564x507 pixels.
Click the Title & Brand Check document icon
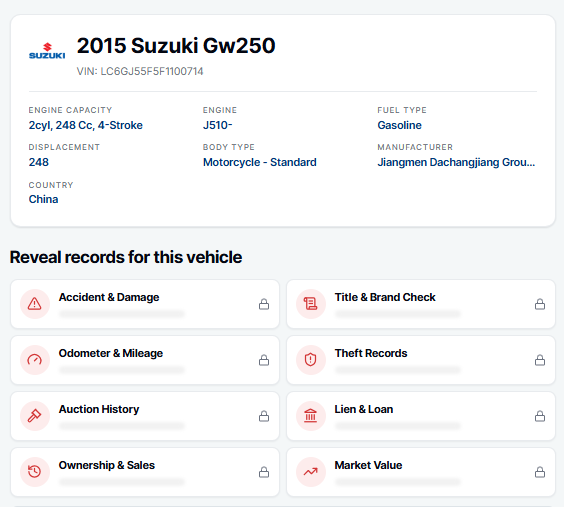click(310, 304)
